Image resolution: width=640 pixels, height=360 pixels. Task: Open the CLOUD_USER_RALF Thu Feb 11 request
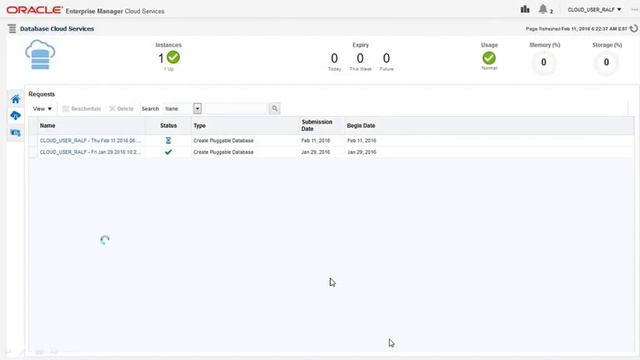90,140
